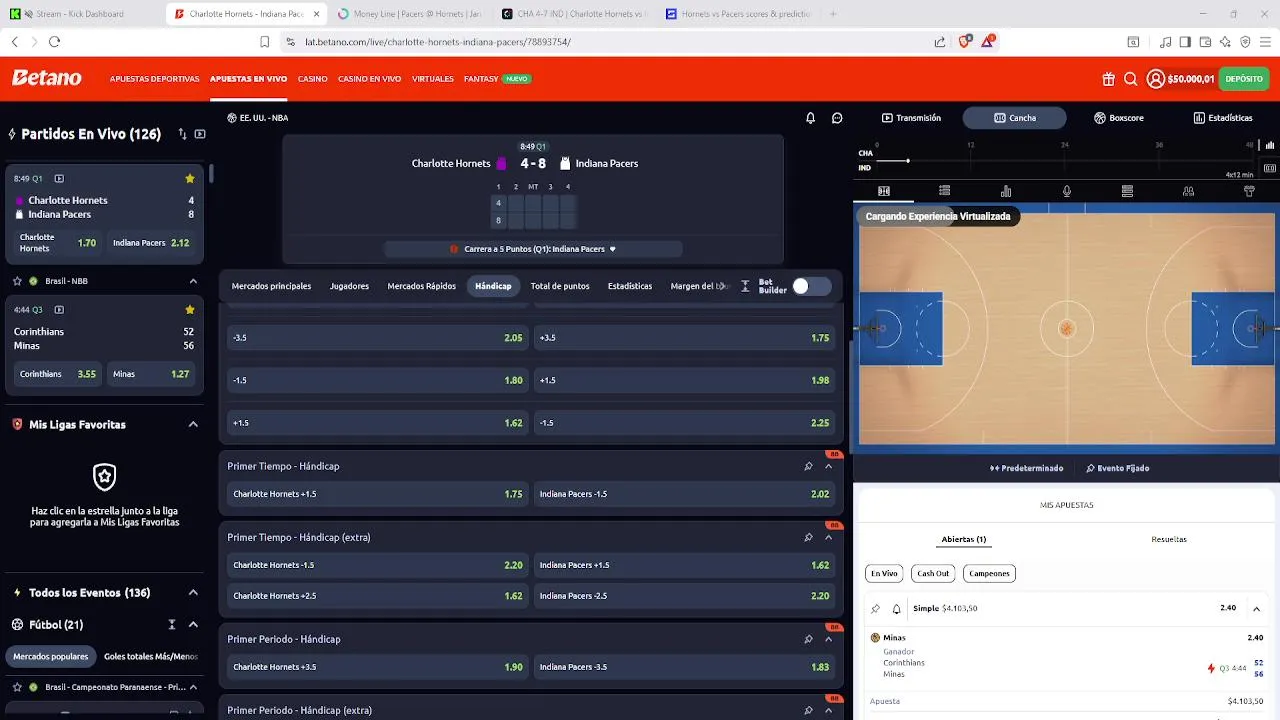Select Charlotte Hornets +1.5 odds 1.75

click(x=377, y=494)
